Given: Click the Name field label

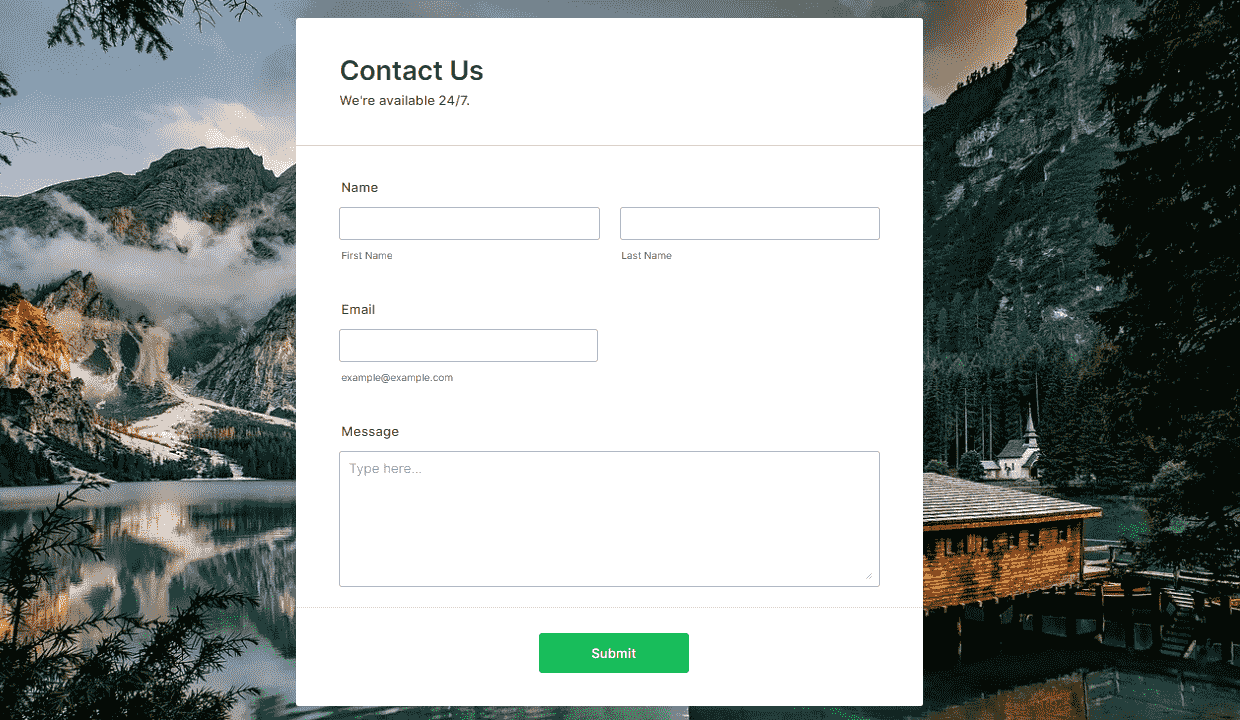Looking at the screenshot, I should point(360,188).
